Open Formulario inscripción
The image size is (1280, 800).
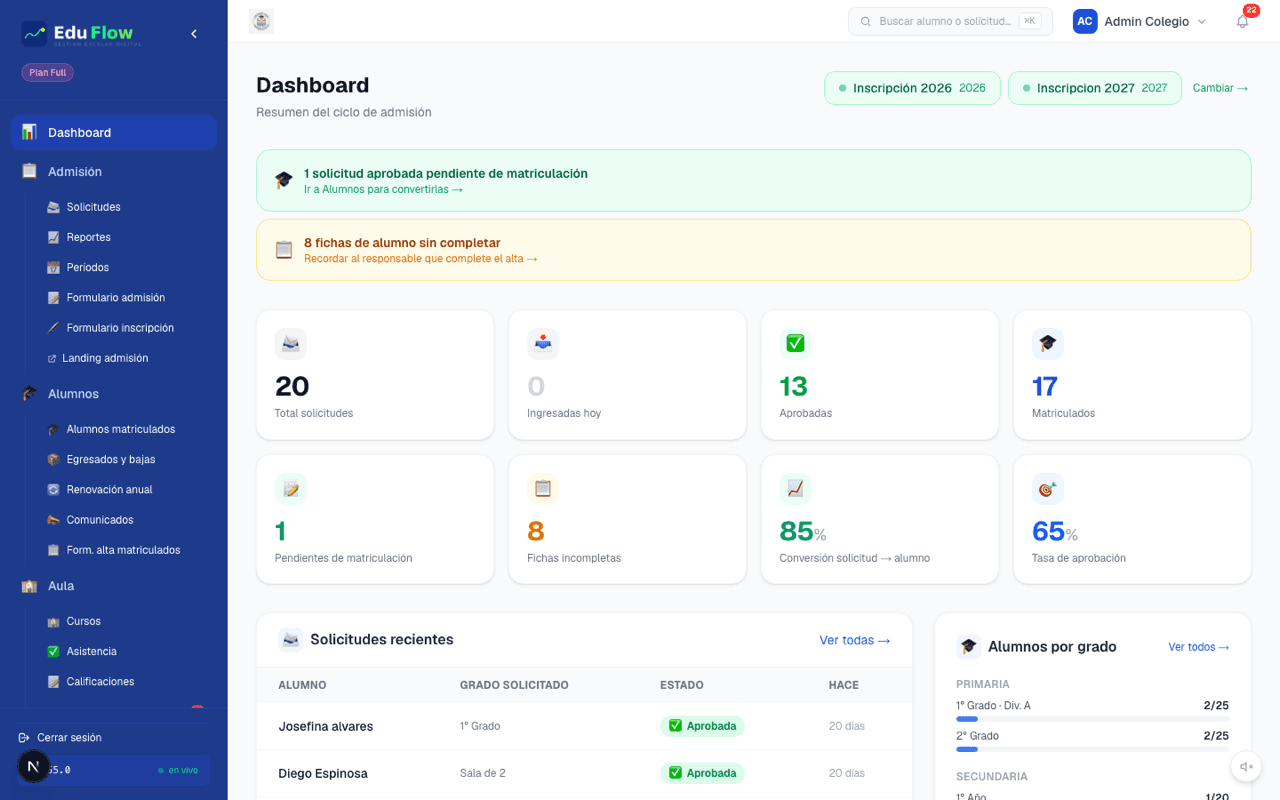click(122, 328)
